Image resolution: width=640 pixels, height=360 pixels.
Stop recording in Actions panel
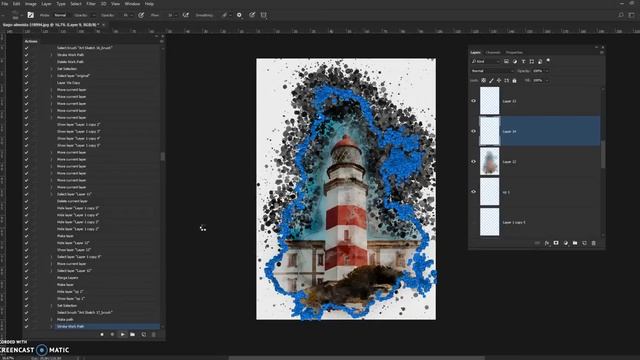pos(102,334)
